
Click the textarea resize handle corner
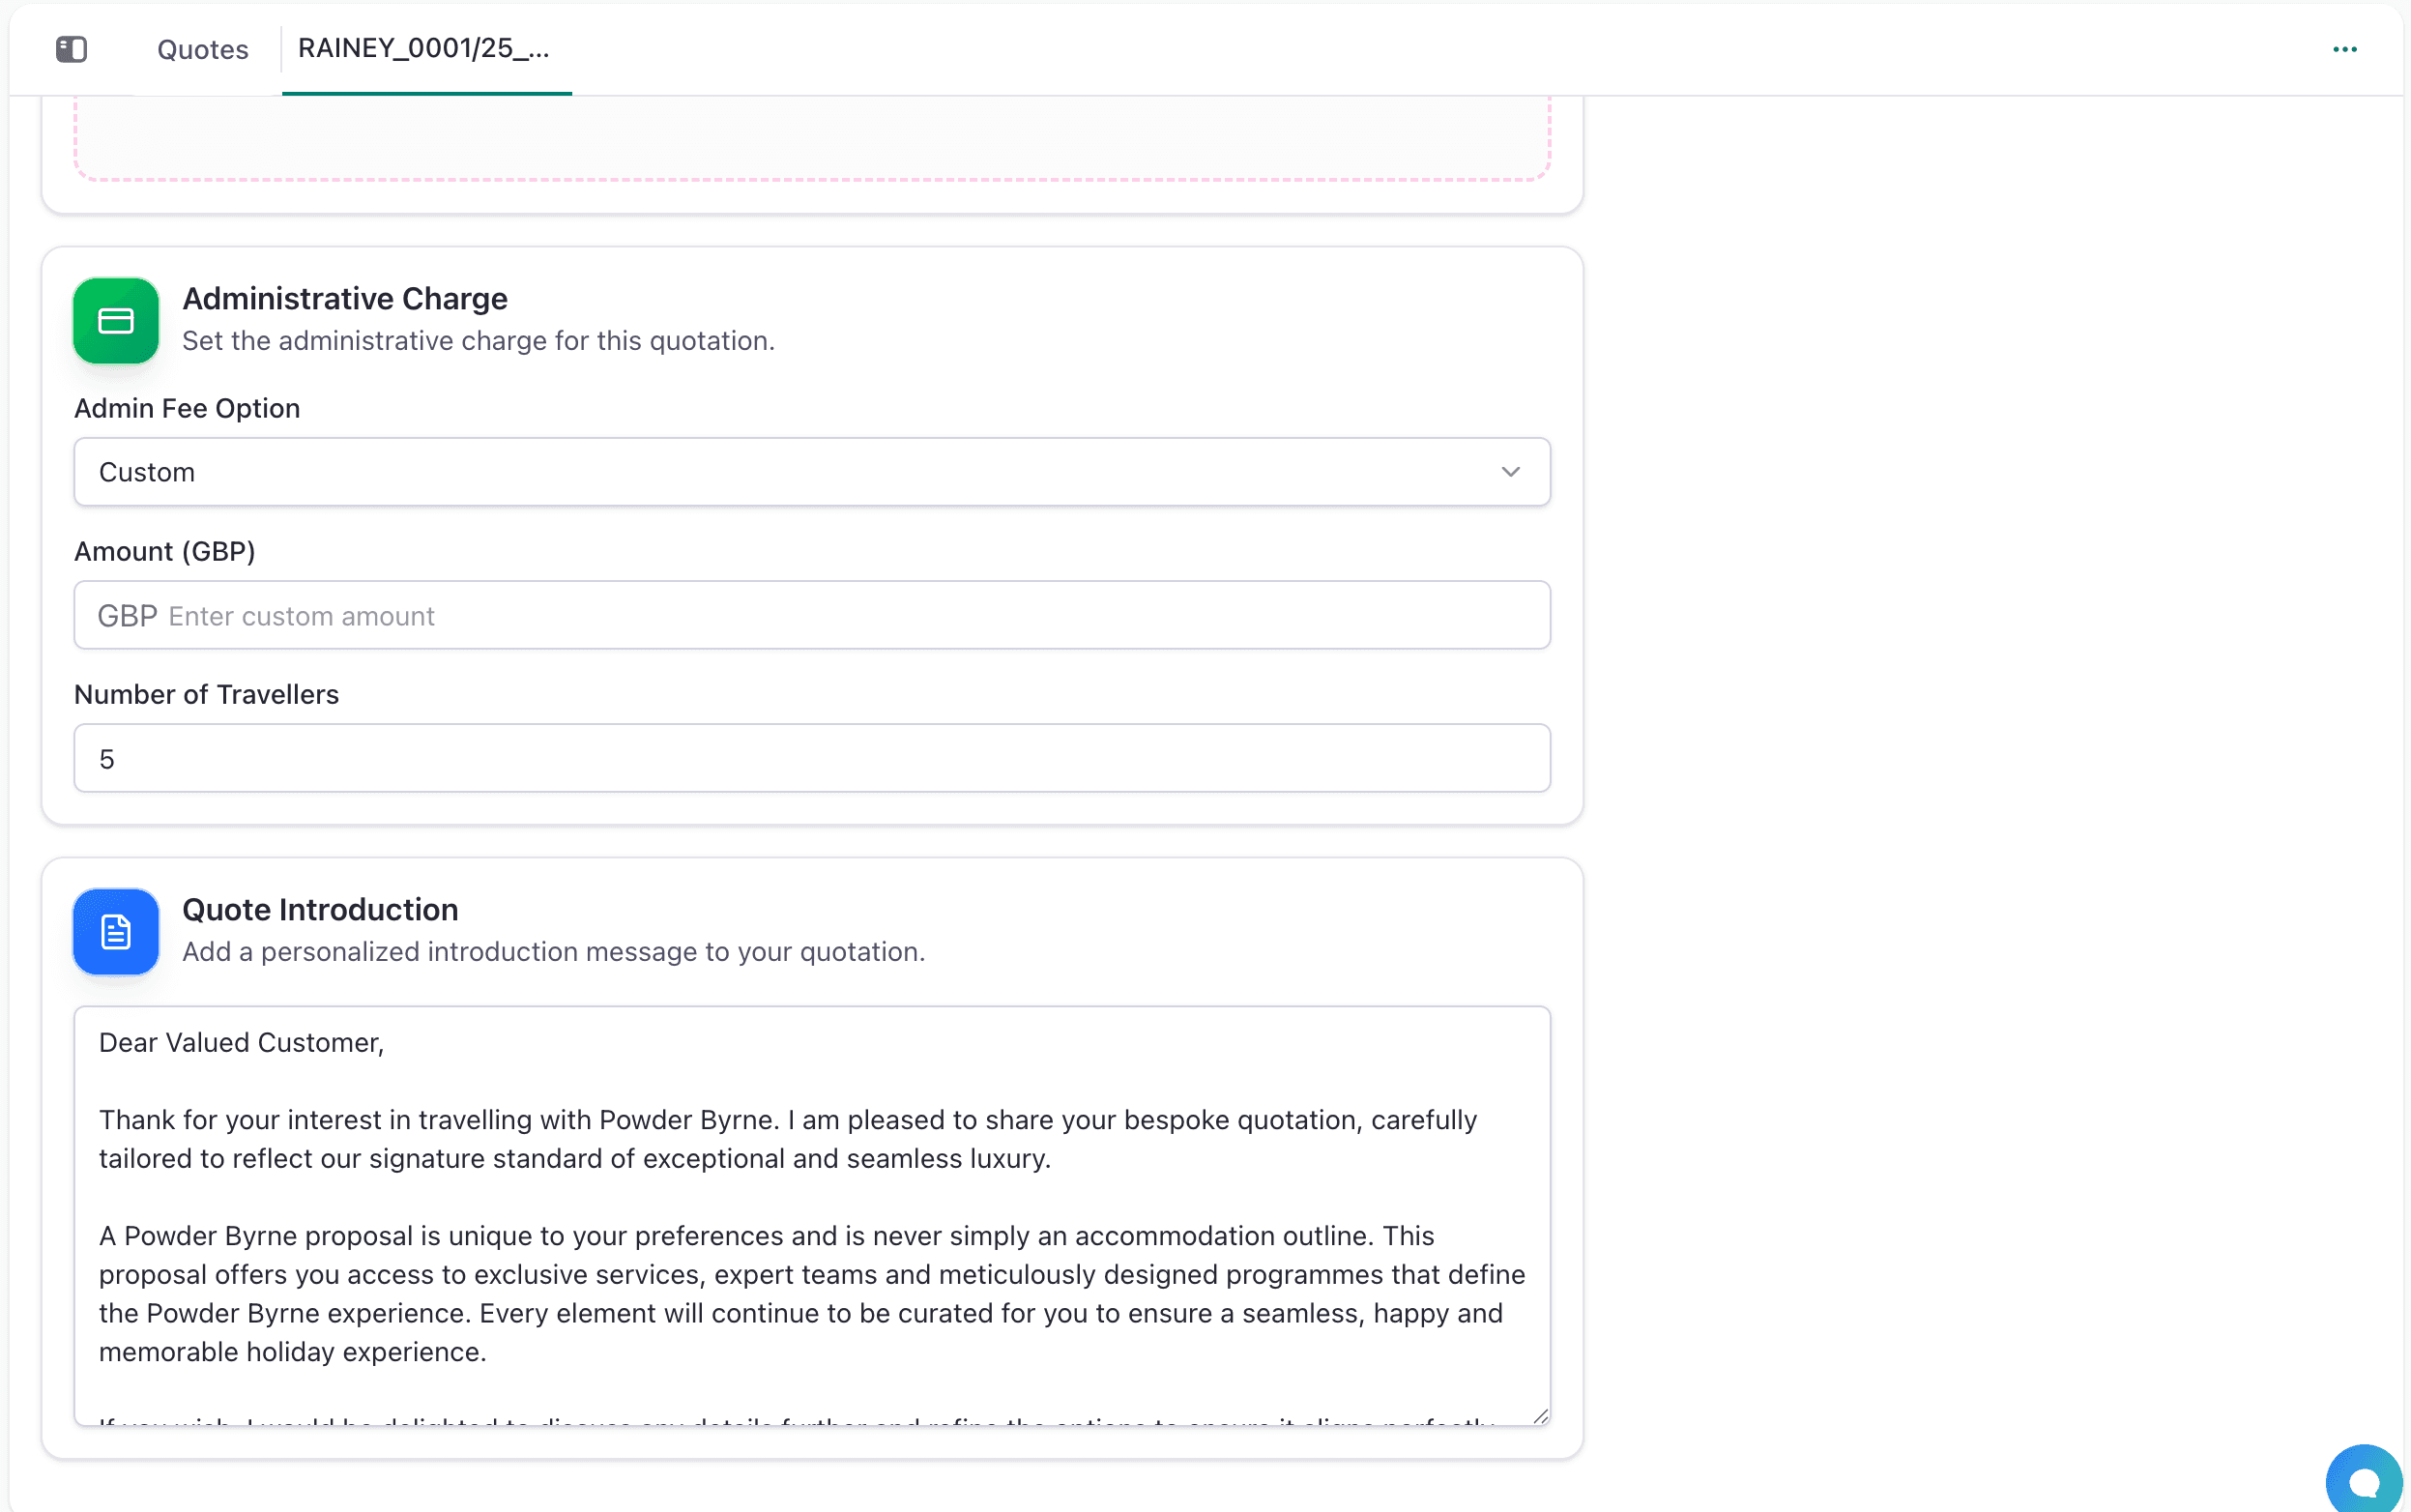click(x=1540, y=1416)
